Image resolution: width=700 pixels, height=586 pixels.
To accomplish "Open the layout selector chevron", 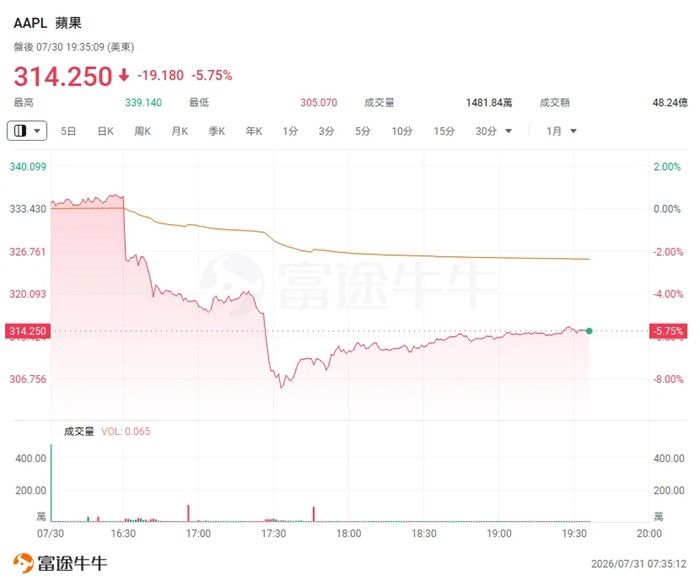I will [38, 131].
